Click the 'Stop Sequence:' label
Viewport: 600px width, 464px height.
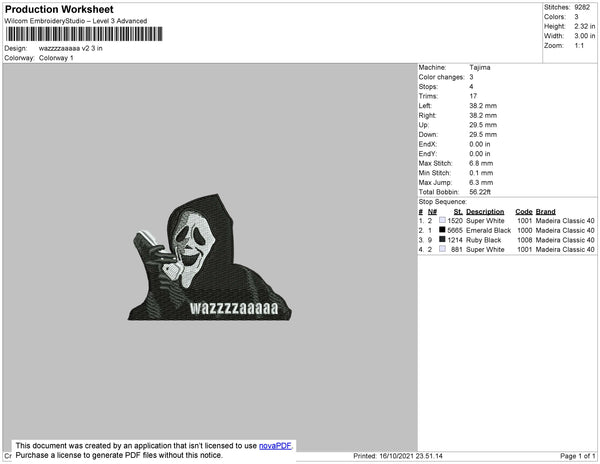pyautogui.click(x=443, y=202)
